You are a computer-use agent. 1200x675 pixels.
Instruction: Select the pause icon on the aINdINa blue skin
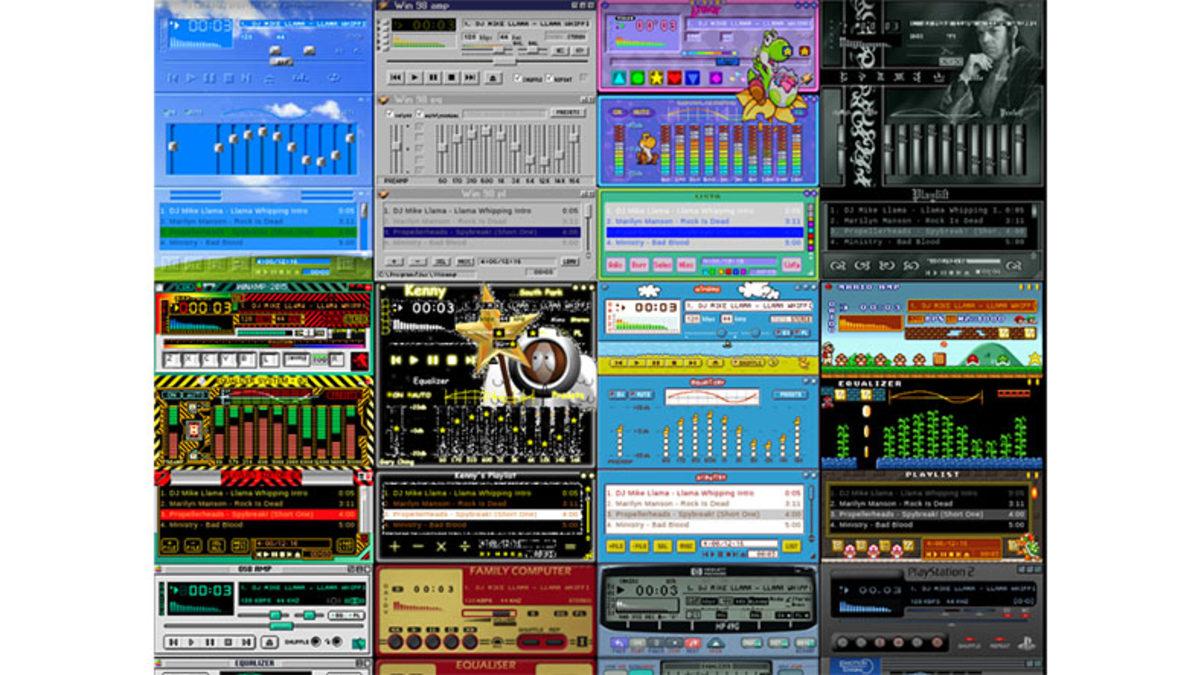point(655,363)
